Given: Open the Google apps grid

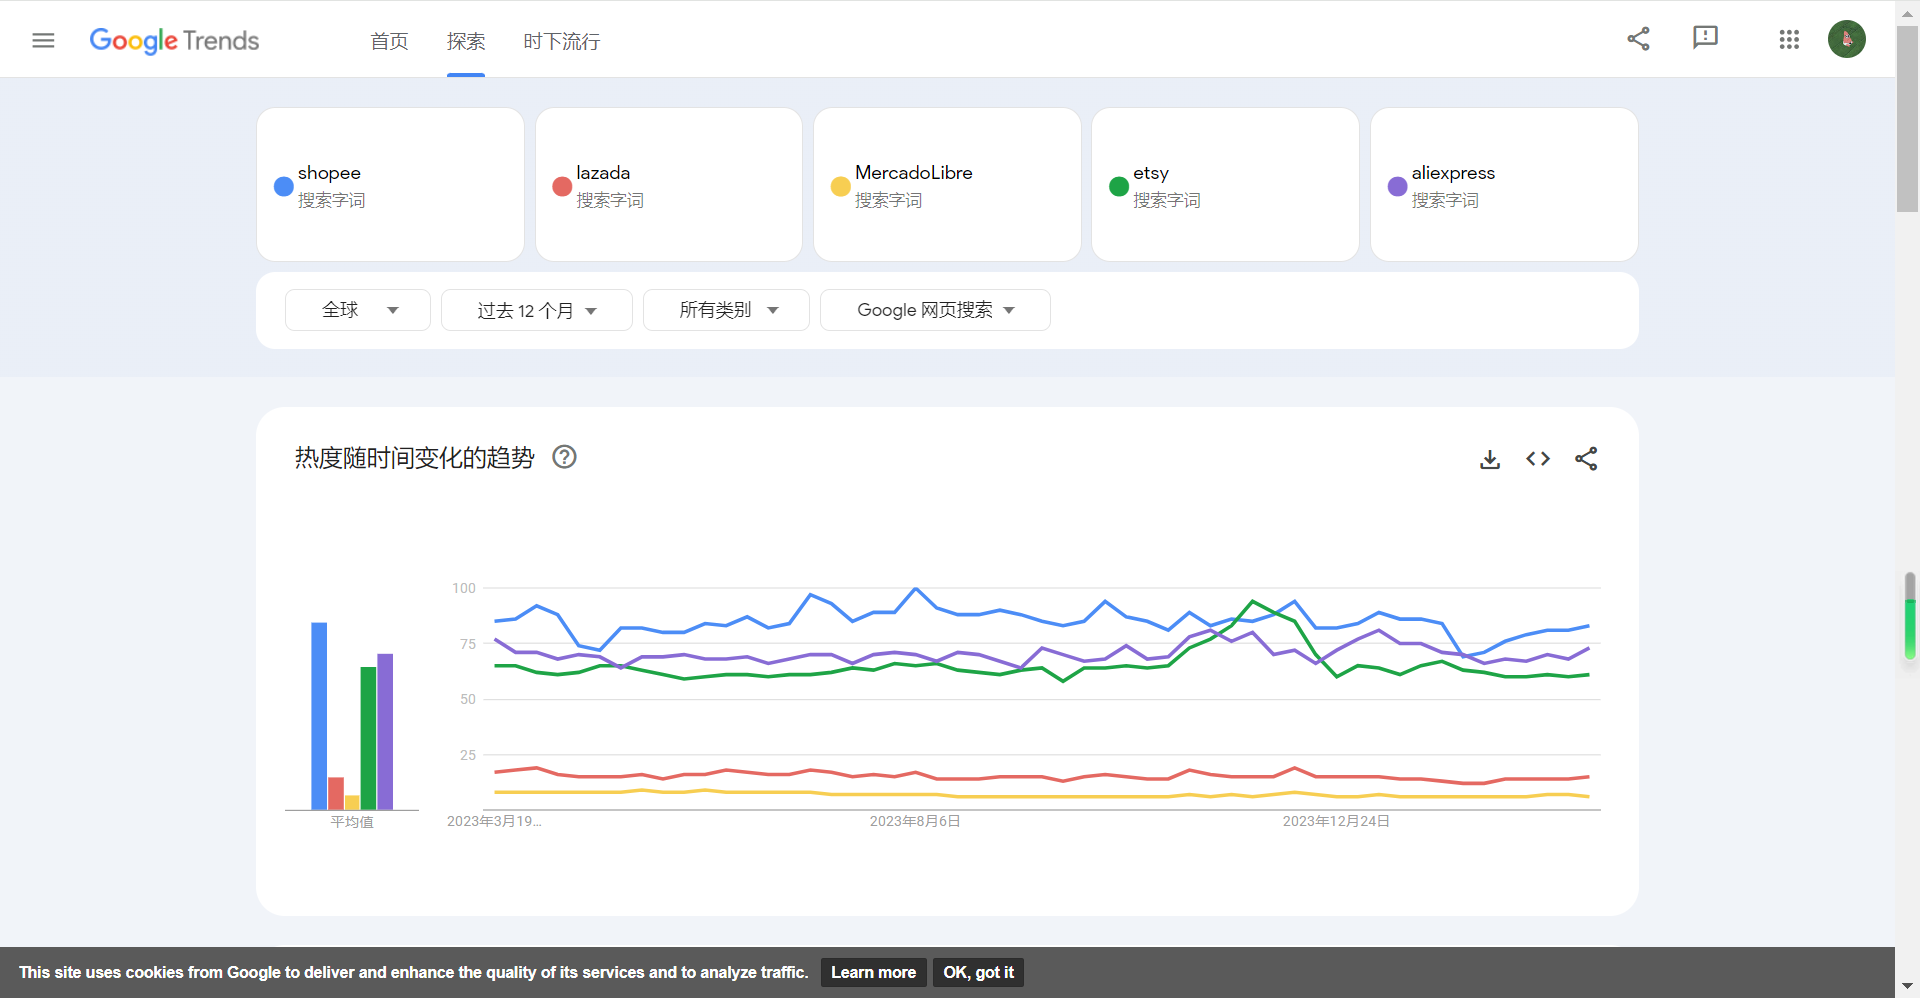Looking at the screenshot, I should [x=1789, y=39].
